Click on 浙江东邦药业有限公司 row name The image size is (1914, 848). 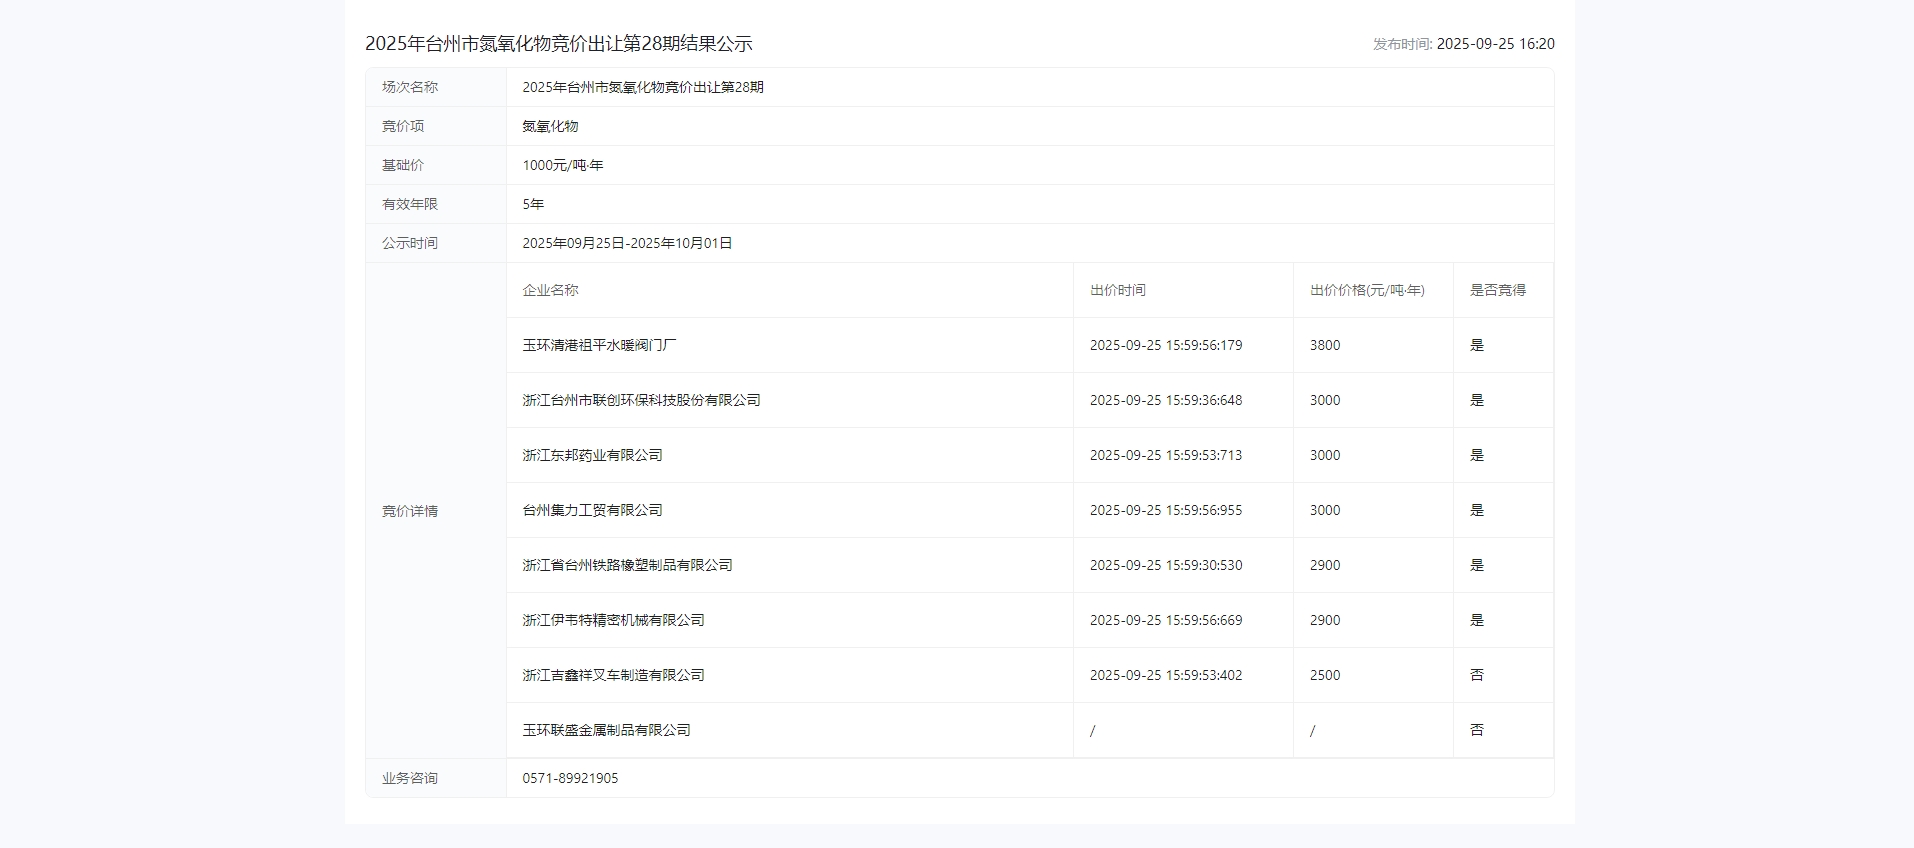click(592, 455)
